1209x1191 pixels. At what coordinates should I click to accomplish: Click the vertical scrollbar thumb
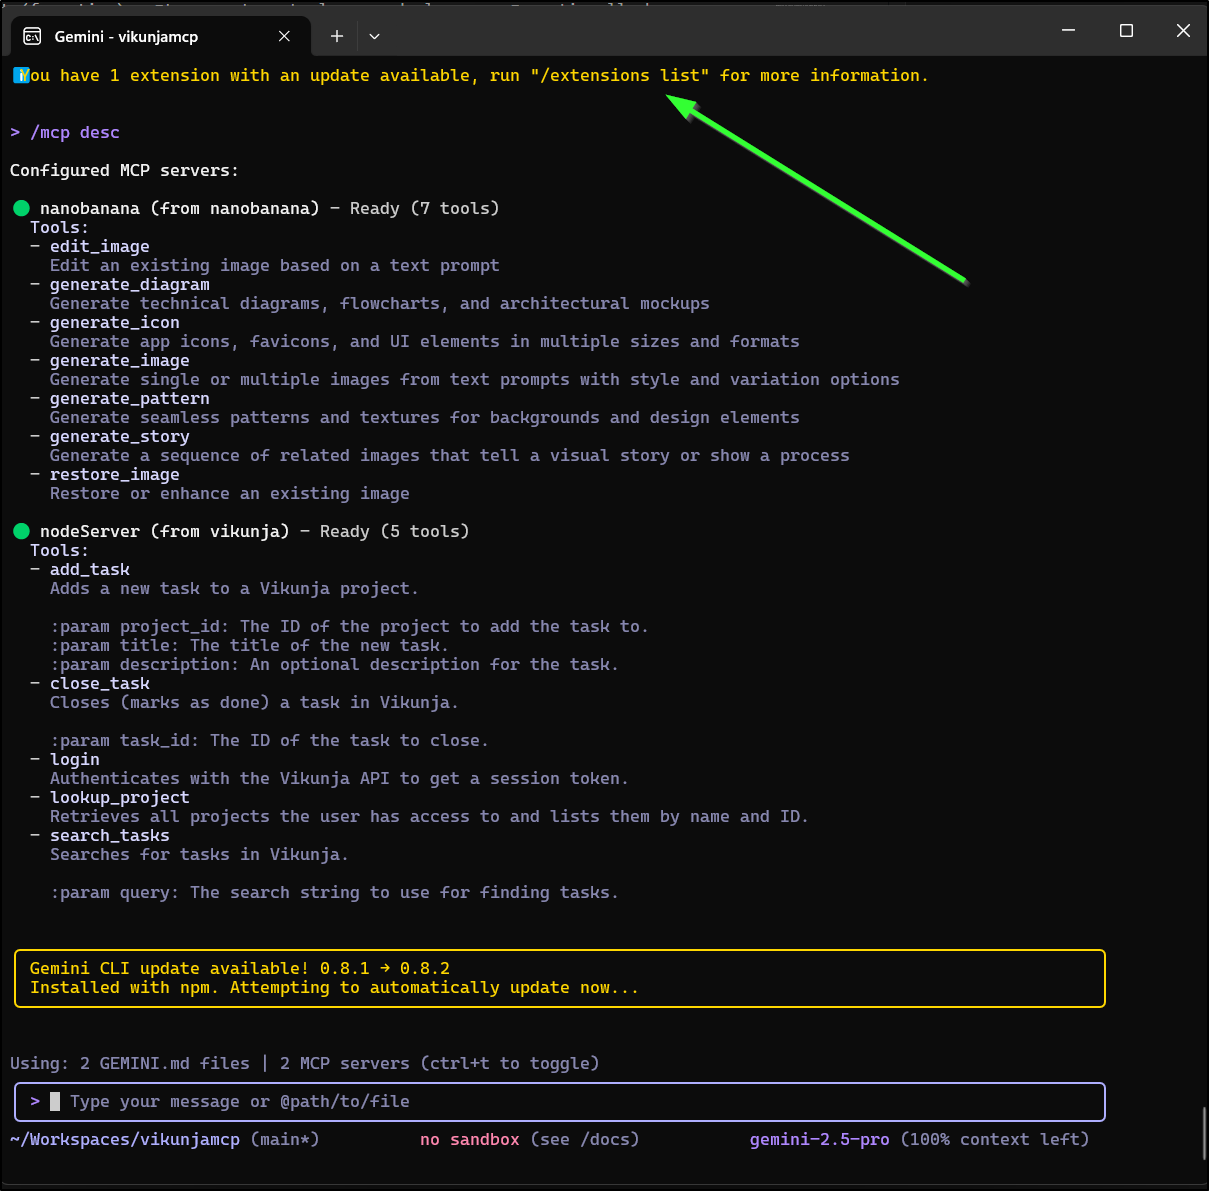[x=1203, y=1133]
